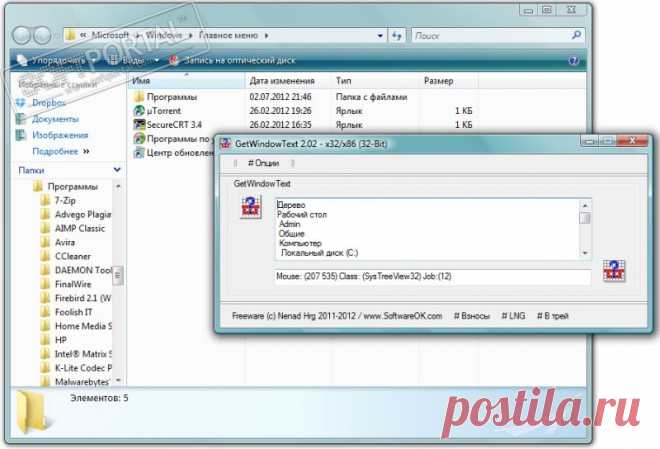Click the Изображения icon in favorites
Screen dimensions: 660x449
pos(21,135)
